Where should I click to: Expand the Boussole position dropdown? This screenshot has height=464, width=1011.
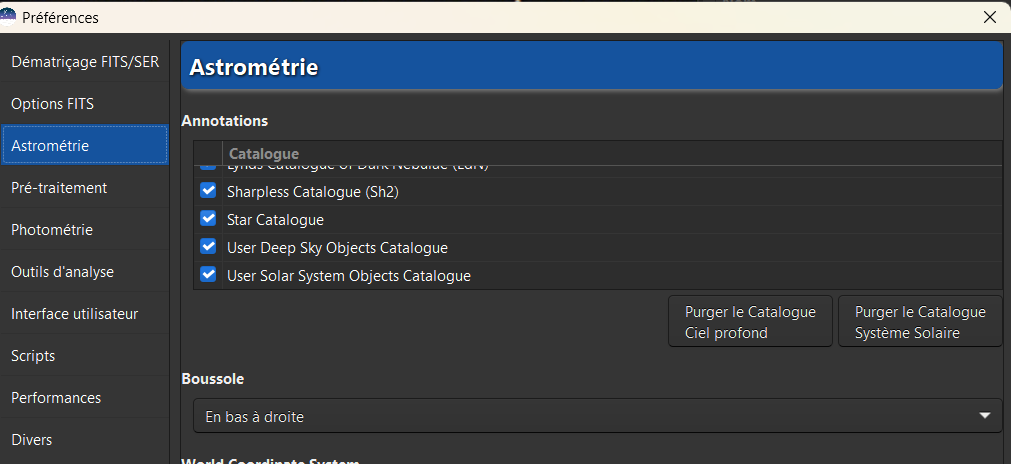click(597, 416)
